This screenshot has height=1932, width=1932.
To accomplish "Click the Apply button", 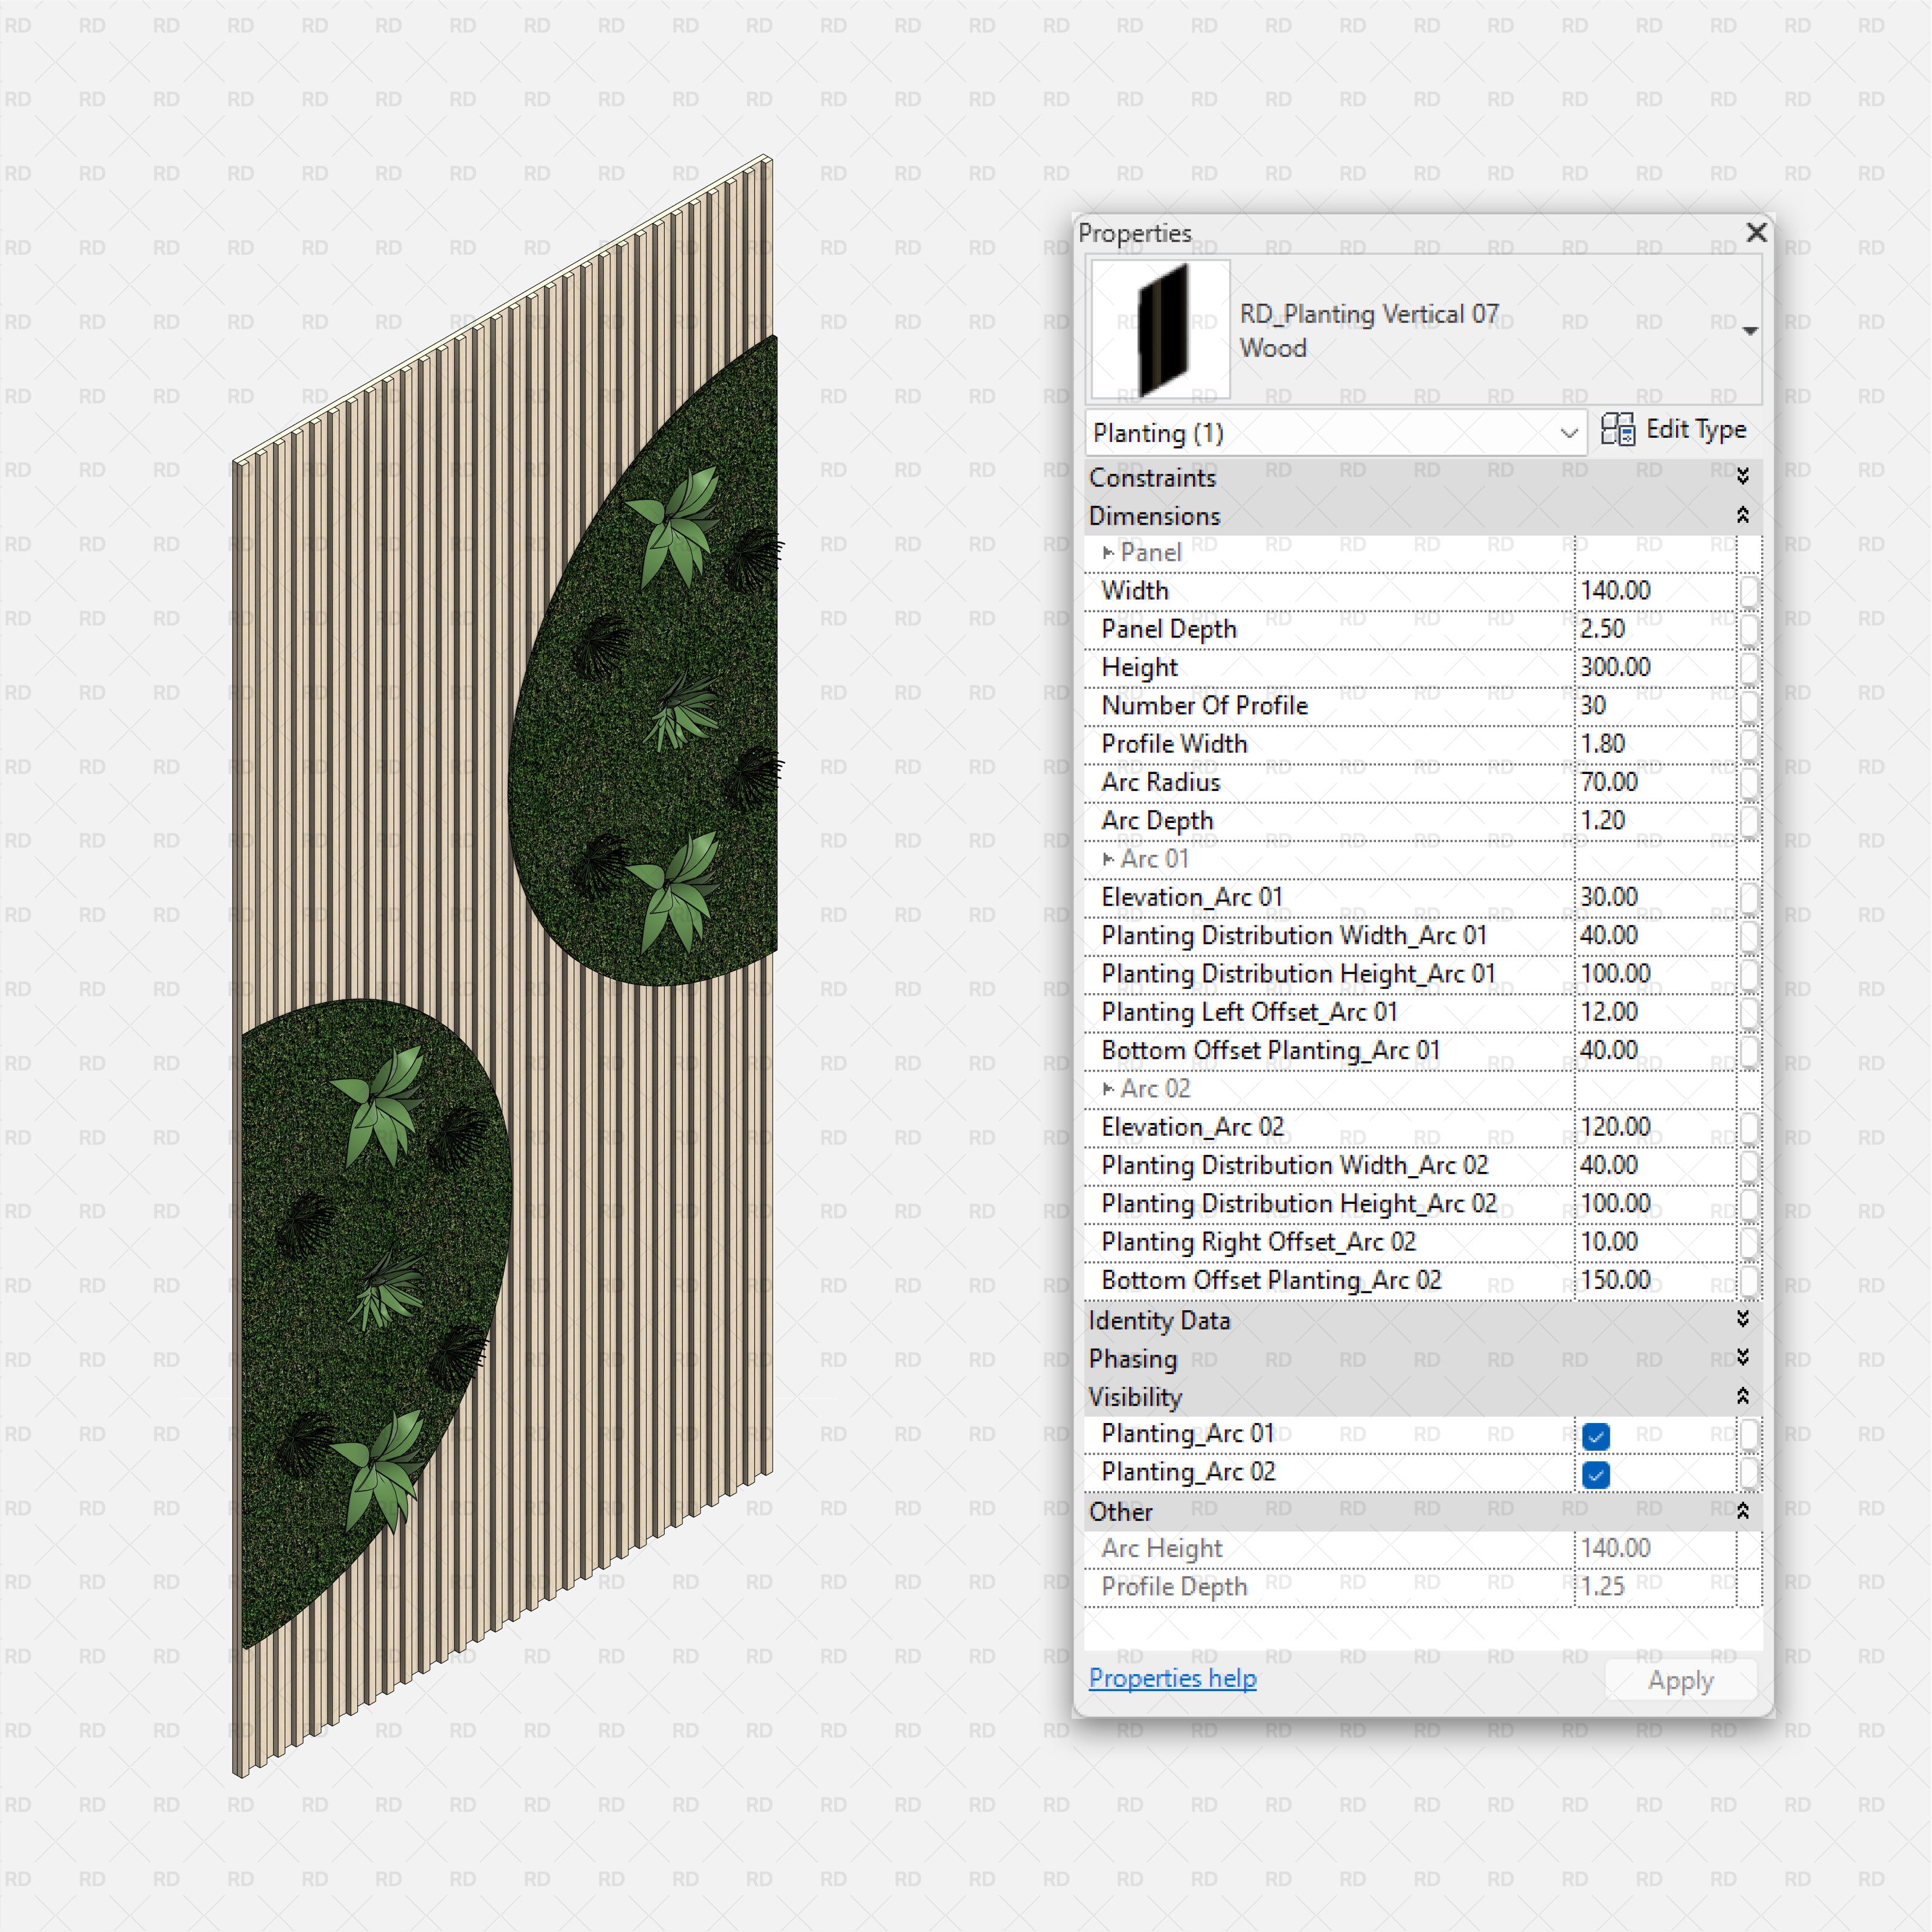I will (1680, 1680).
